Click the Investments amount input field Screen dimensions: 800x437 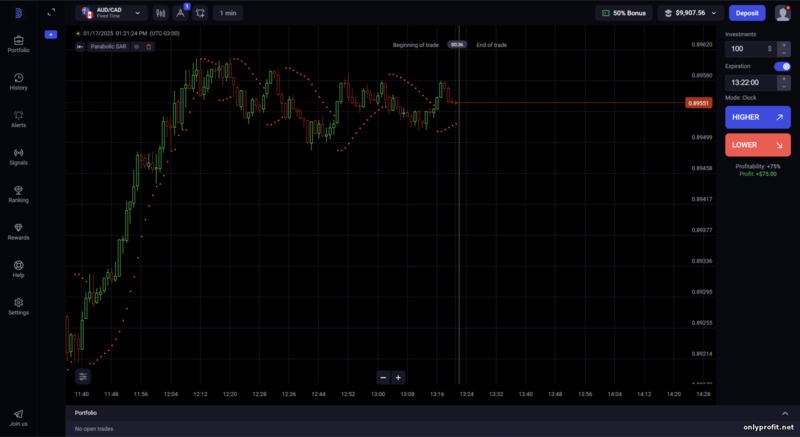click(x=745, y=48)
